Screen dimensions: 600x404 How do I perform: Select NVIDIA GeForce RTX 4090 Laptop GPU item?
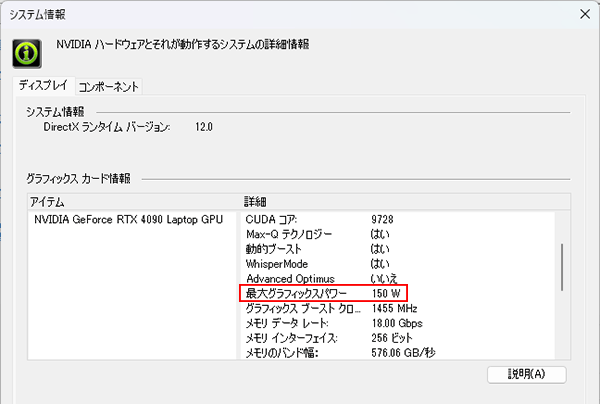[129, 220]
